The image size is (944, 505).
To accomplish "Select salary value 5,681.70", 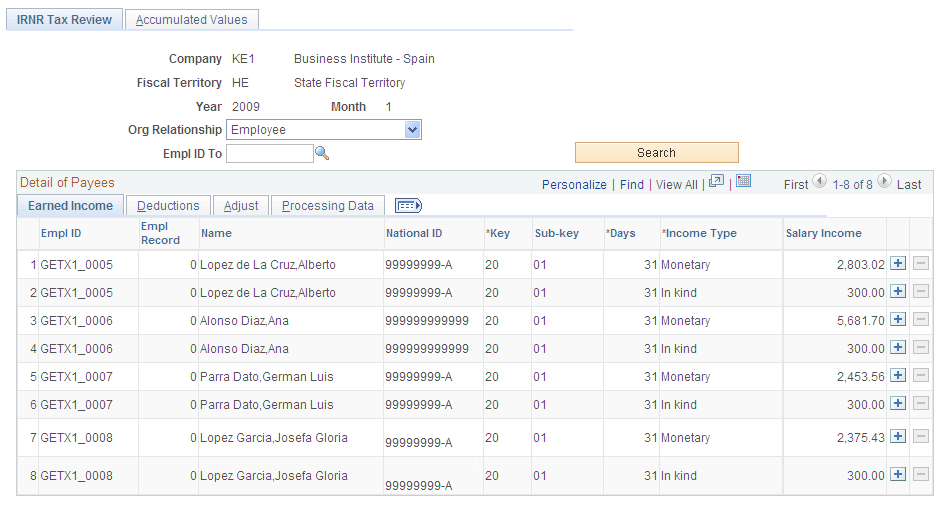I will (x=861, y=321).
